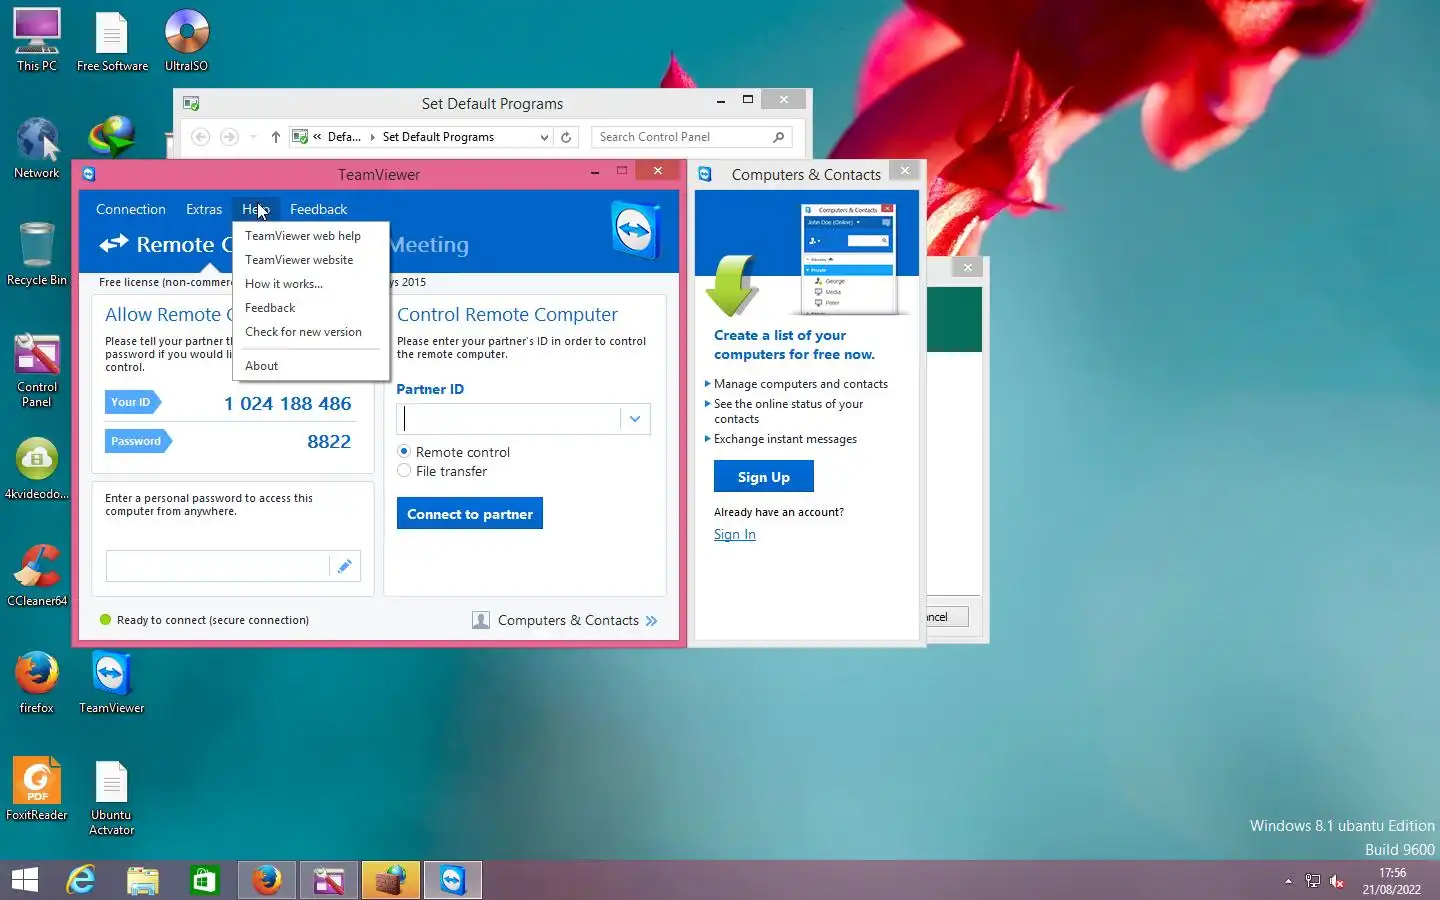This screenshot has width=1440, height=900.
Task: Click the clock in the system tray
Action: (1392, 881)
